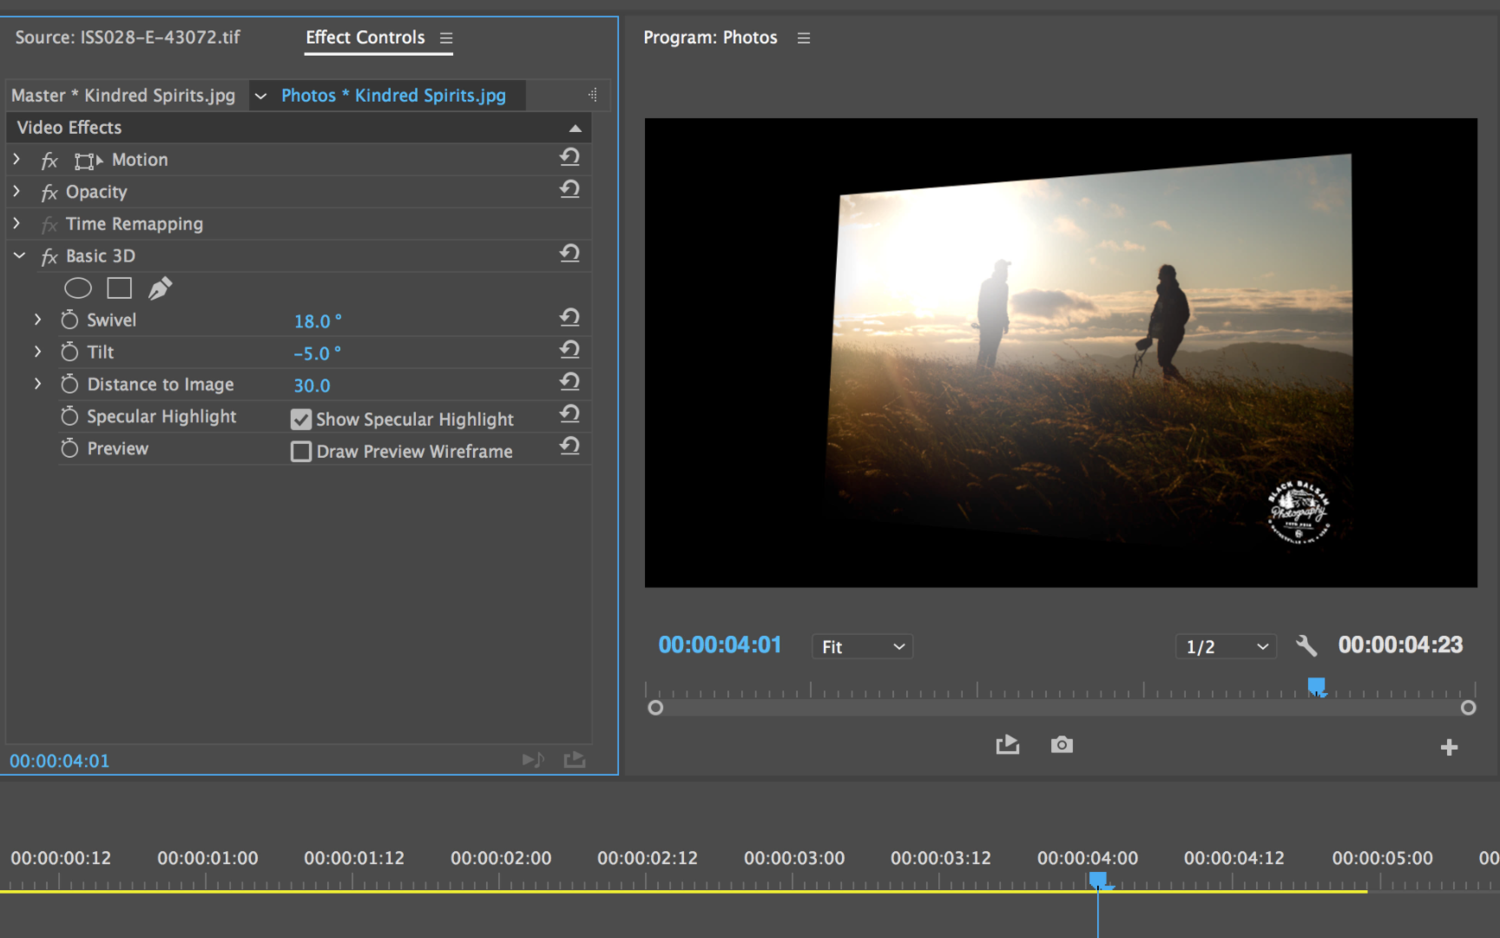Select the ellipse mask tool under Basic 3D
The height and width of the screenshot is (938, 1500).
(78, 289)
